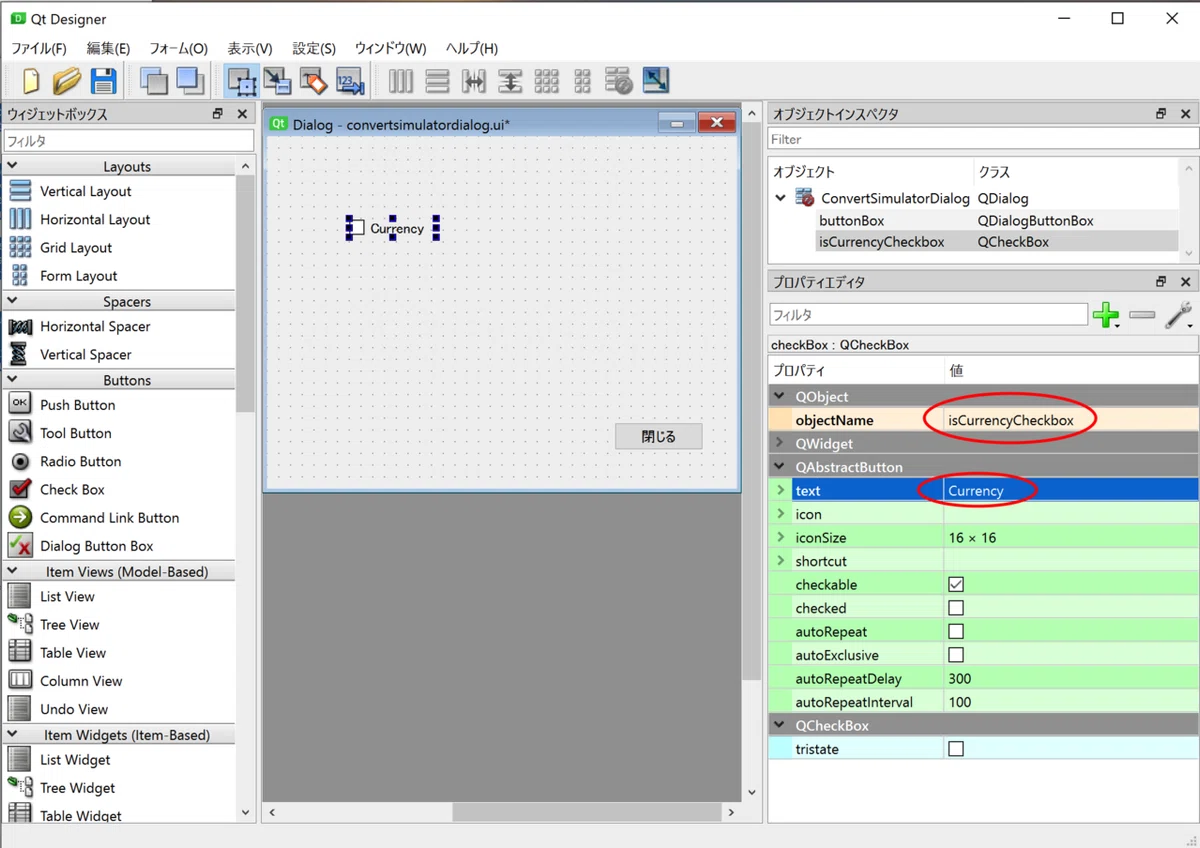This screenshot has width=1200, height=848.
Task: Enable the autoRepeat property checkbox
Action: coord(956,631)
